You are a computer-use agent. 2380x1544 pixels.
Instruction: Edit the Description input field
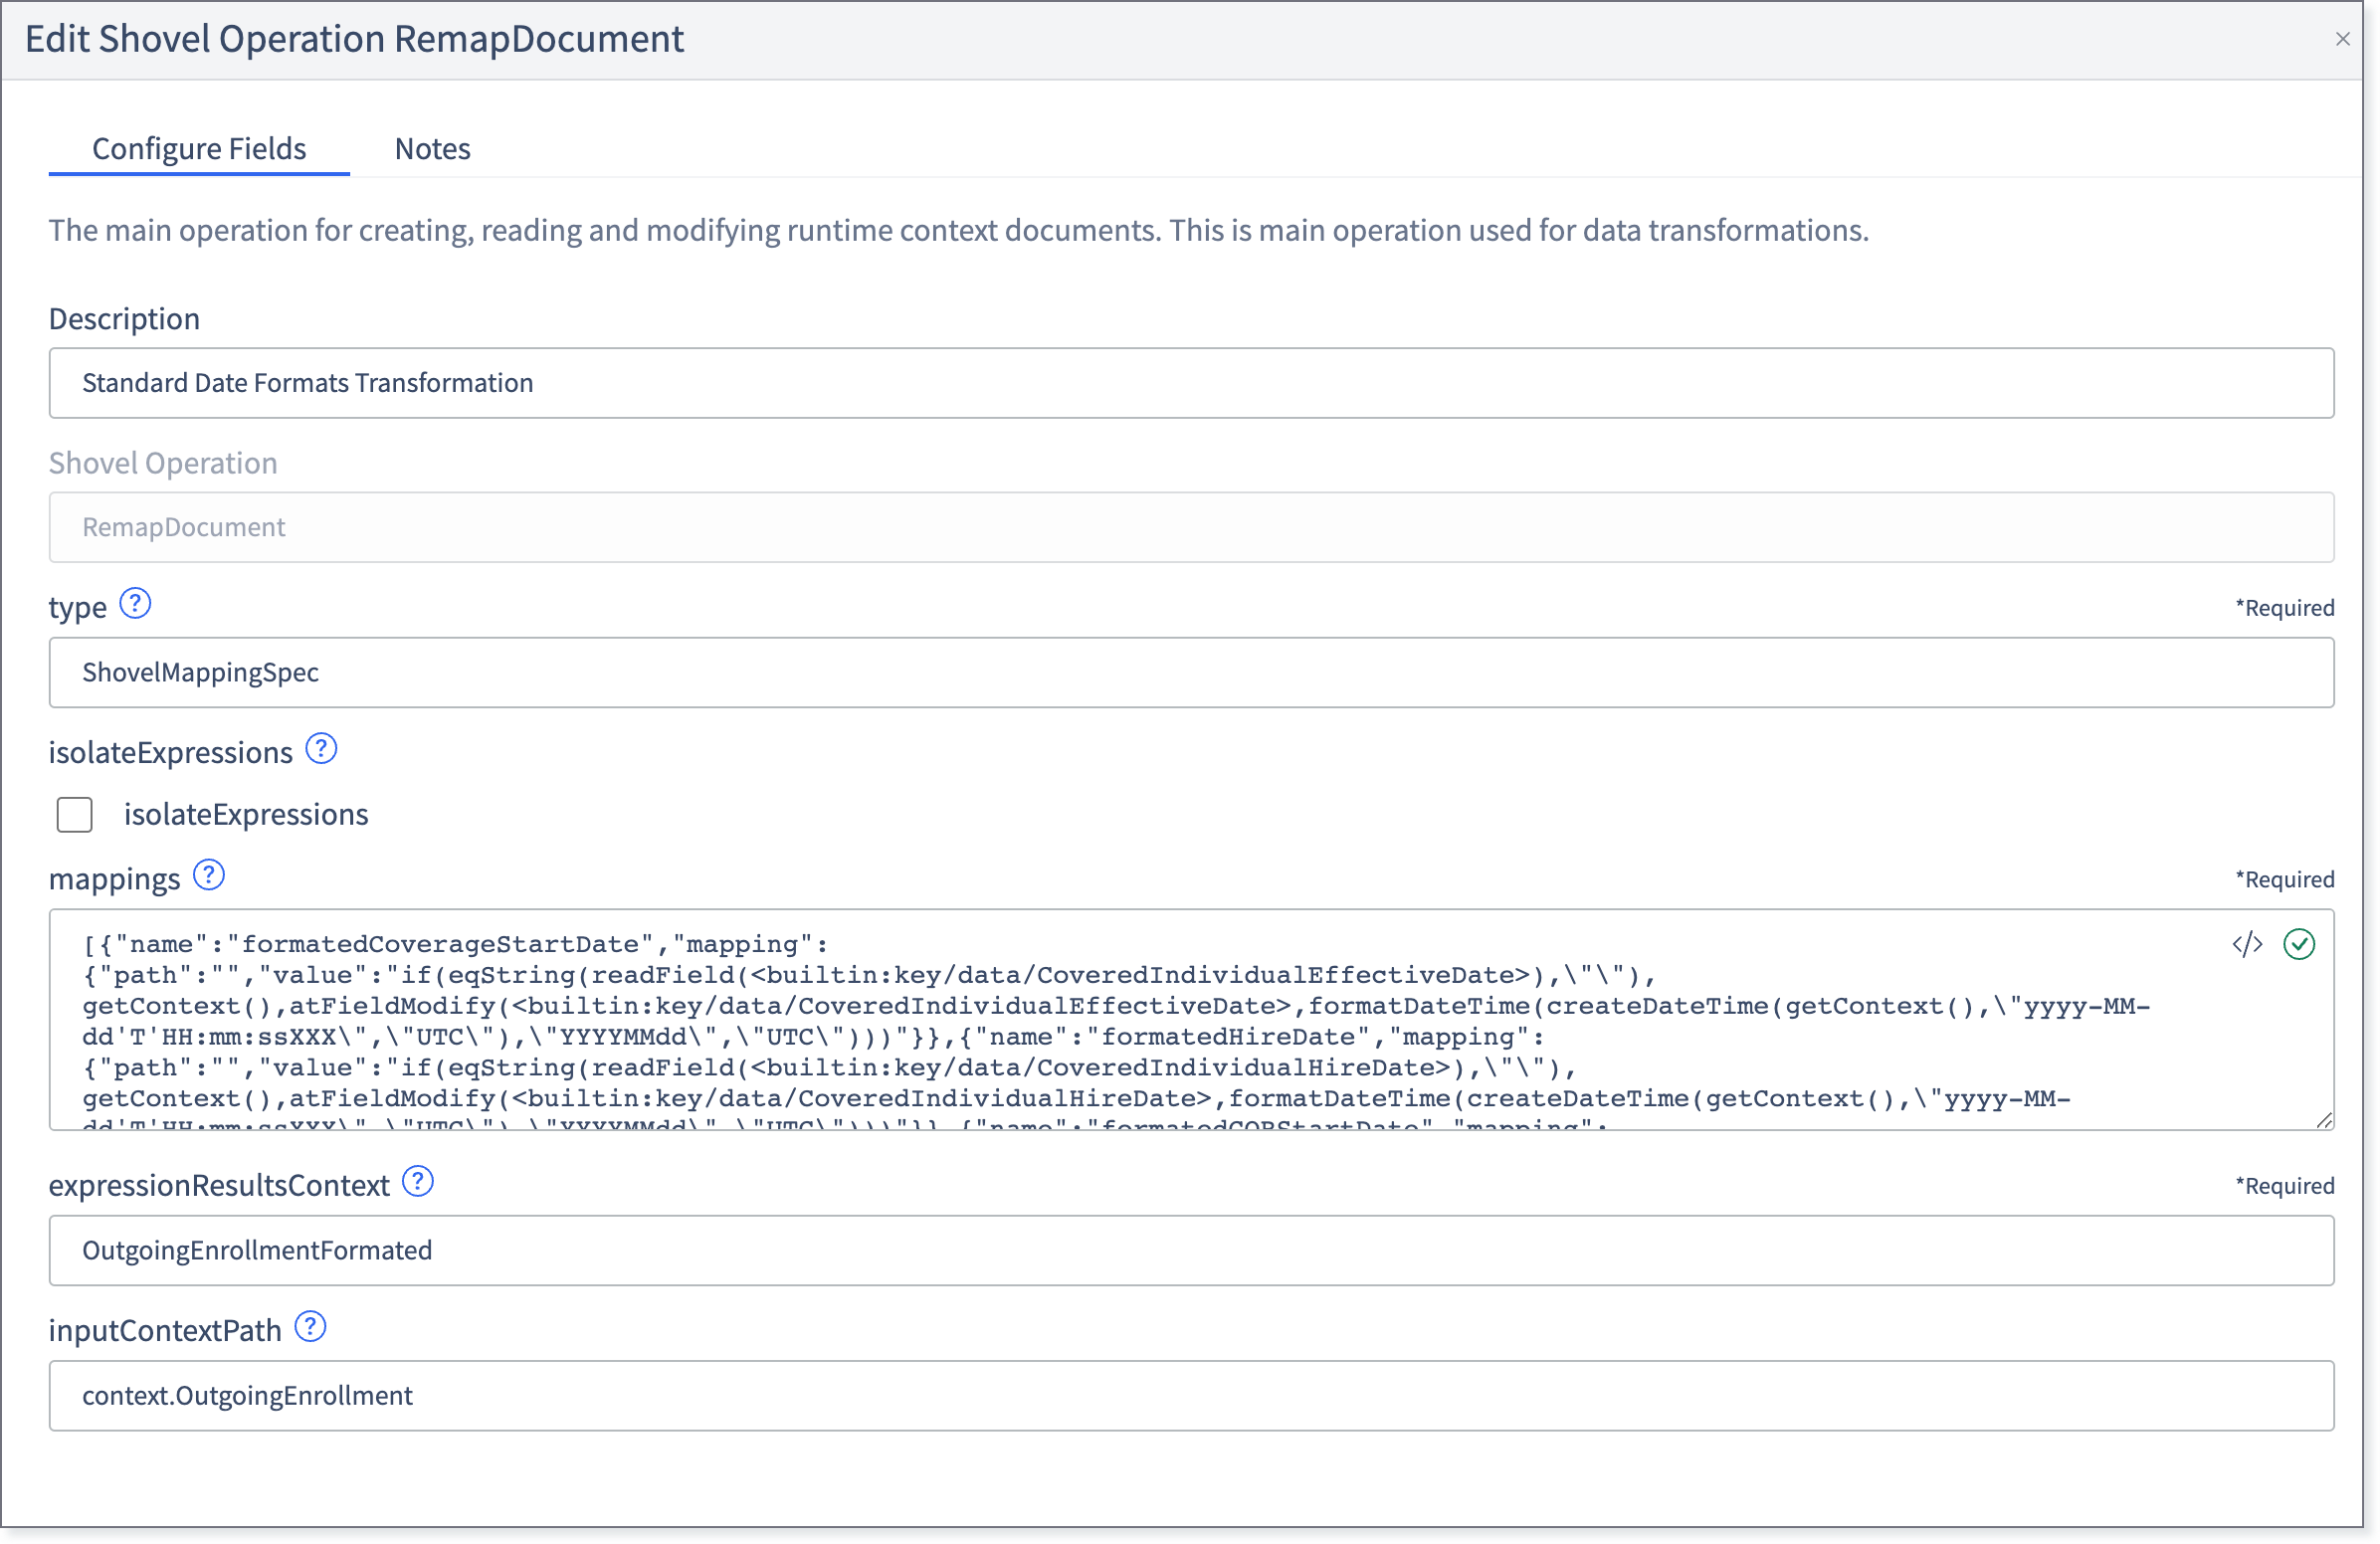[x=1191, y=383]
